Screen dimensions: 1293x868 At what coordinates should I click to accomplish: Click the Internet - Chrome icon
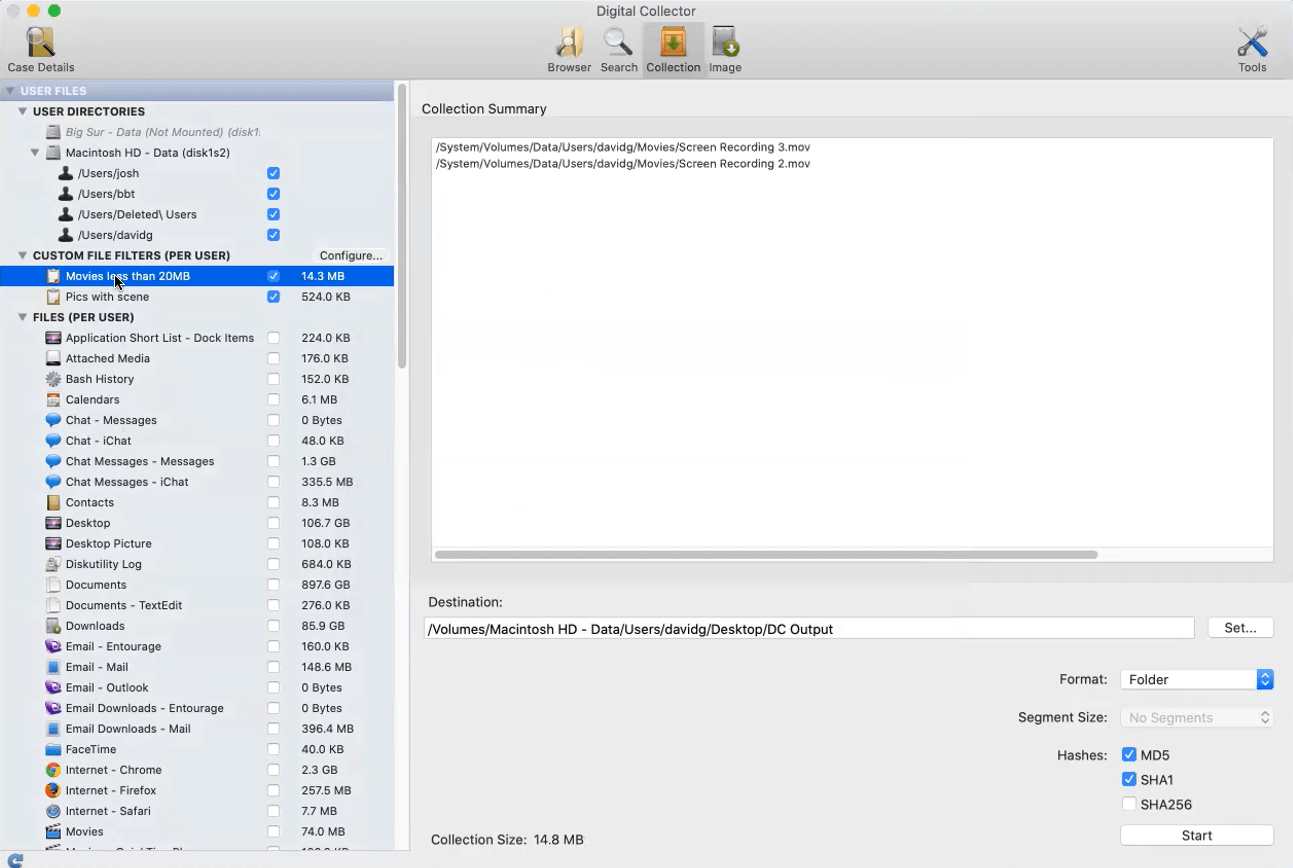53,770
